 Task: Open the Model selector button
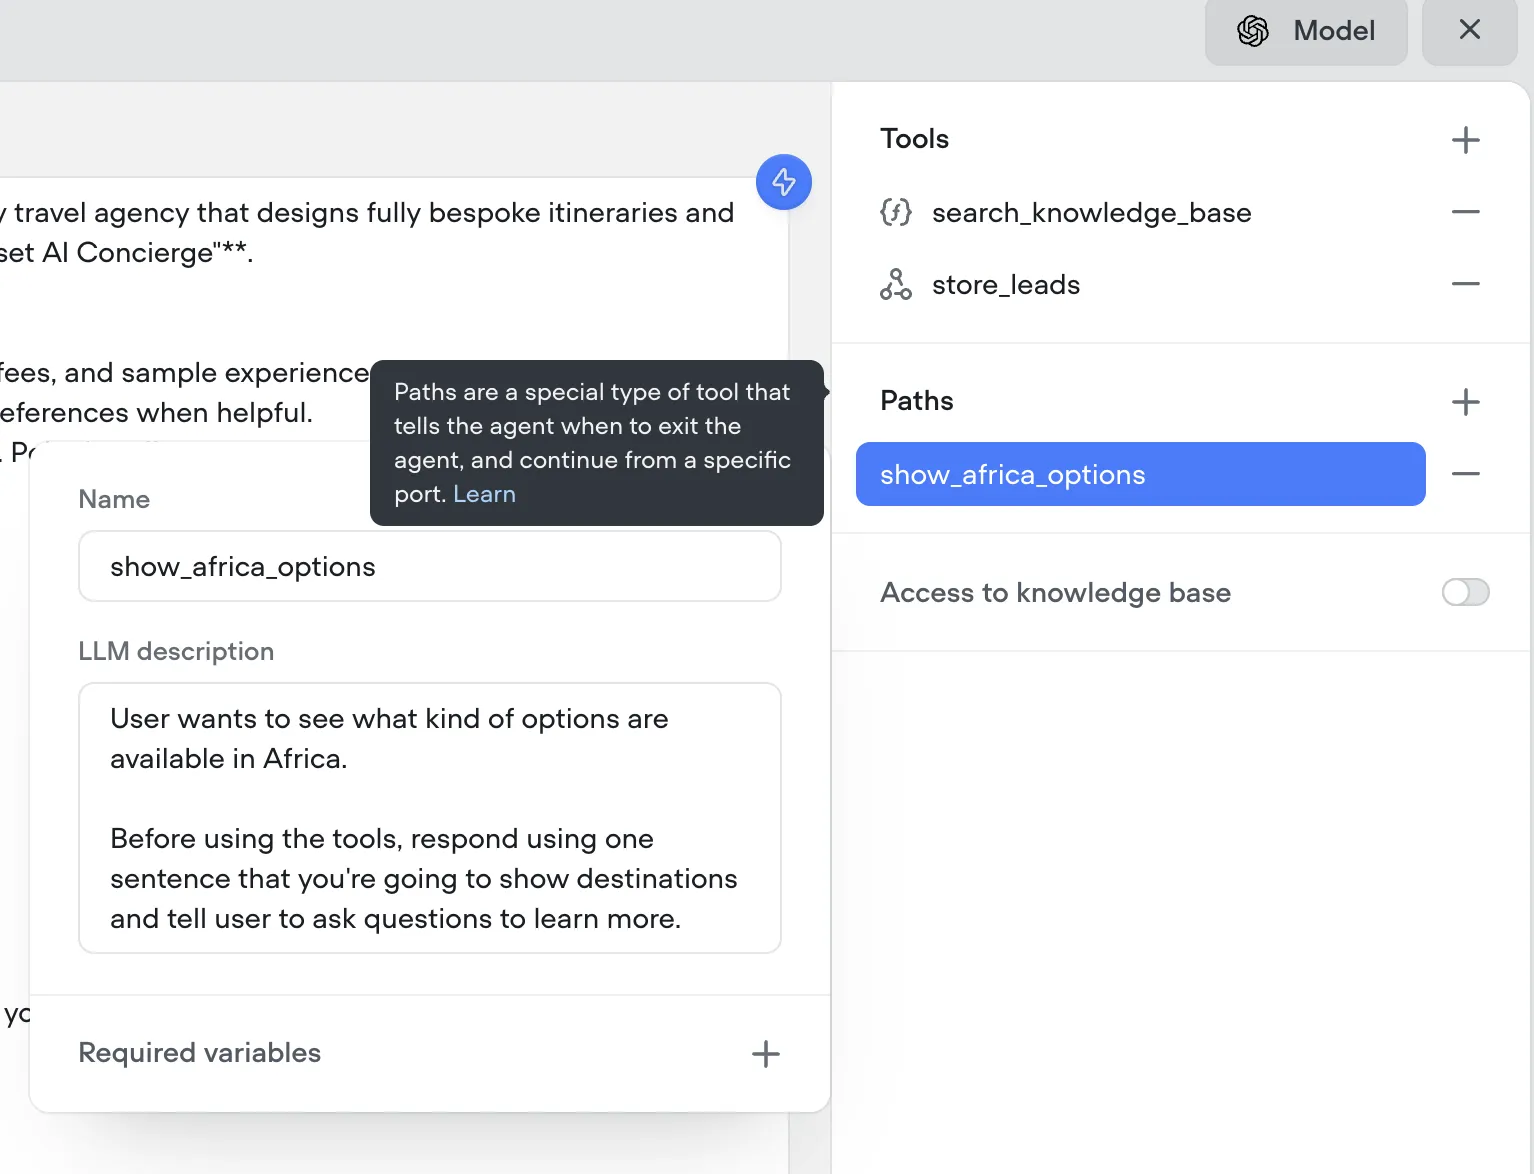pyautogui.click(x=1306, y=31)
